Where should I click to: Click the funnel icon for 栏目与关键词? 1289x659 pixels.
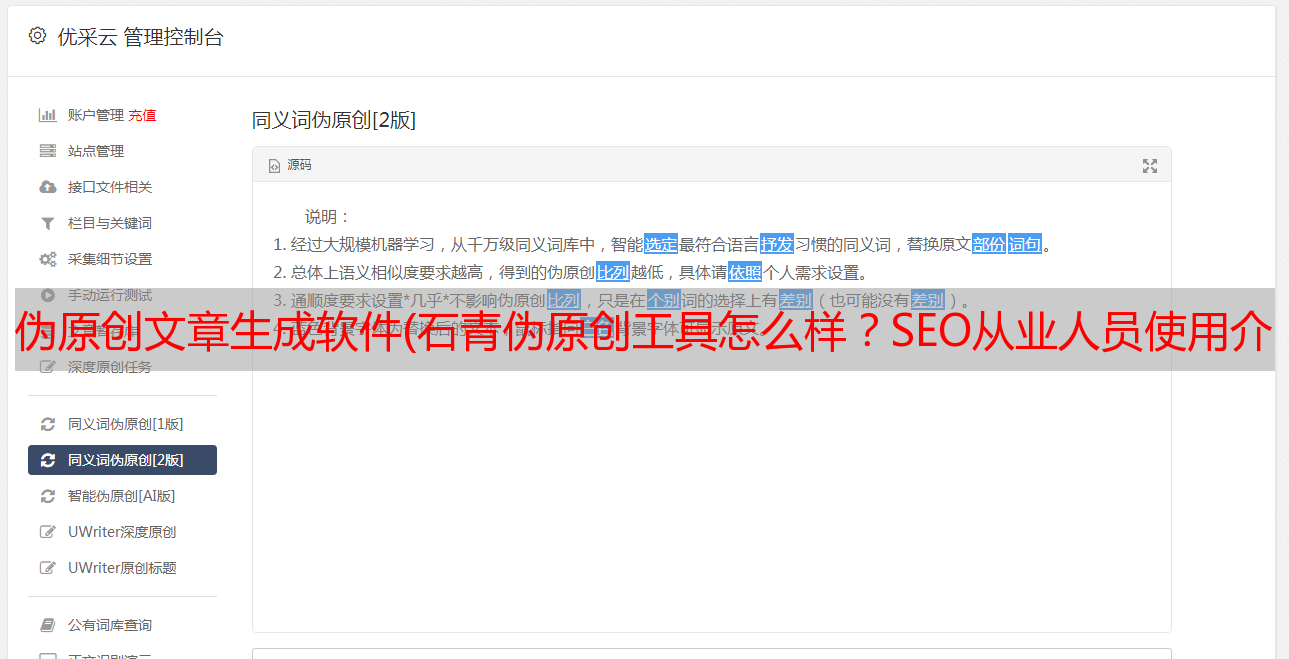click(x=47, y=223)
